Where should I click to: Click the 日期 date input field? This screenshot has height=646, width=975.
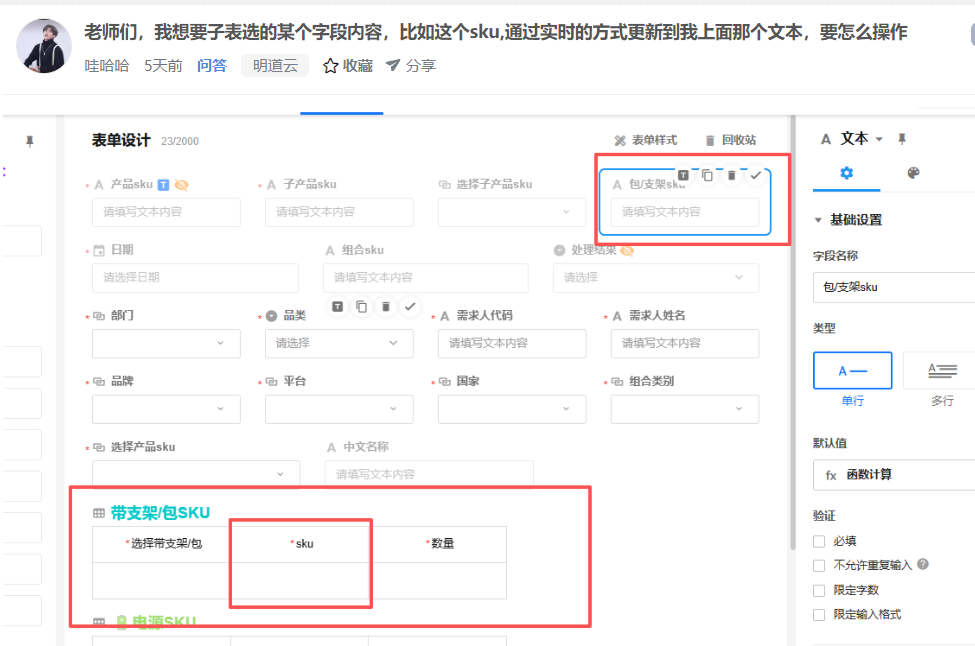(195, 277)
